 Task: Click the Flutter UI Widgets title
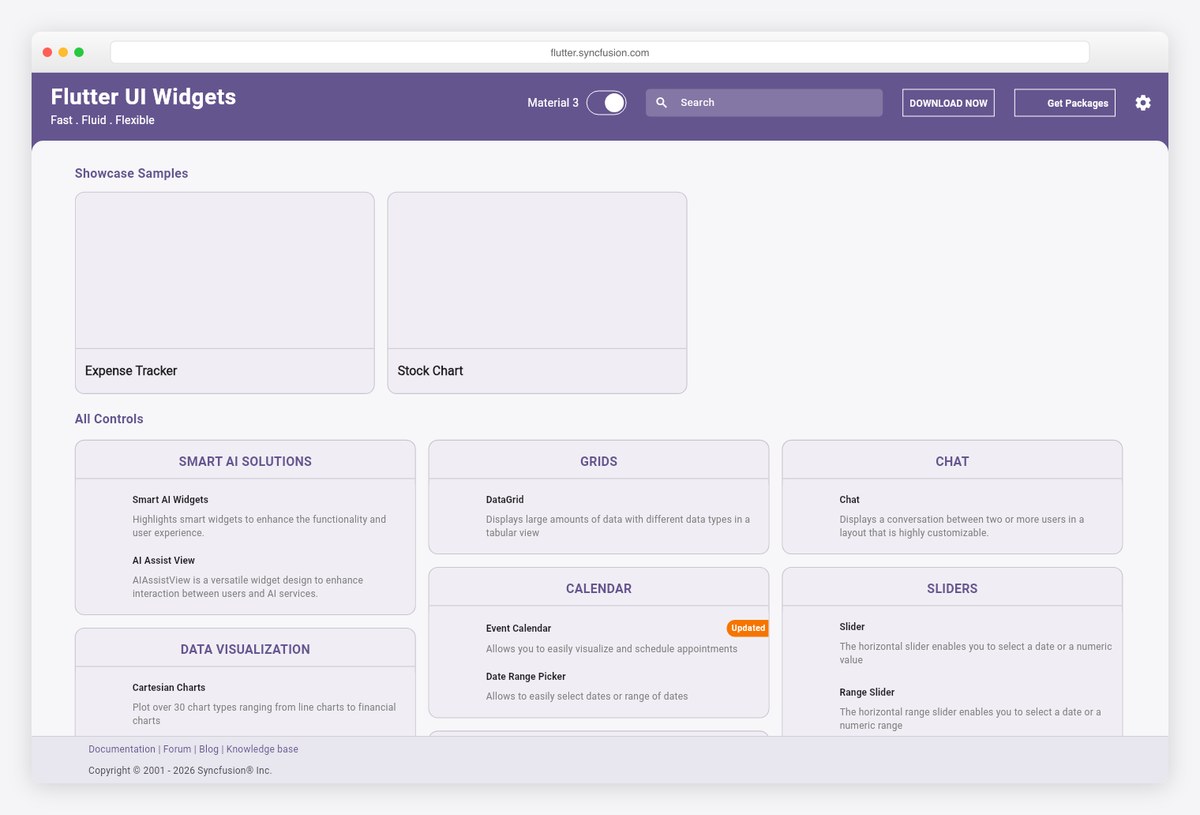(x=143, y=96)
